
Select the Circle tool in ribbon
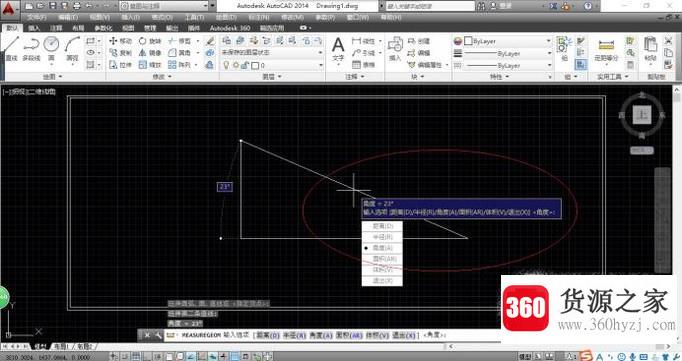point(51,49)
